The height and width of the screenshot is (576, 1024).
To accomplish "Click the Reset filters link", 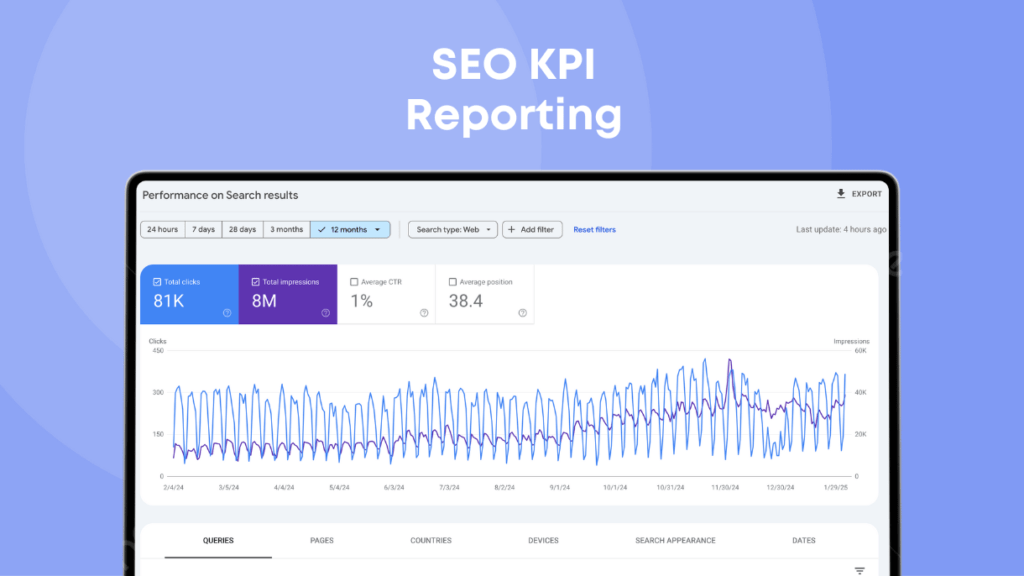I will (x=594, y=229).
